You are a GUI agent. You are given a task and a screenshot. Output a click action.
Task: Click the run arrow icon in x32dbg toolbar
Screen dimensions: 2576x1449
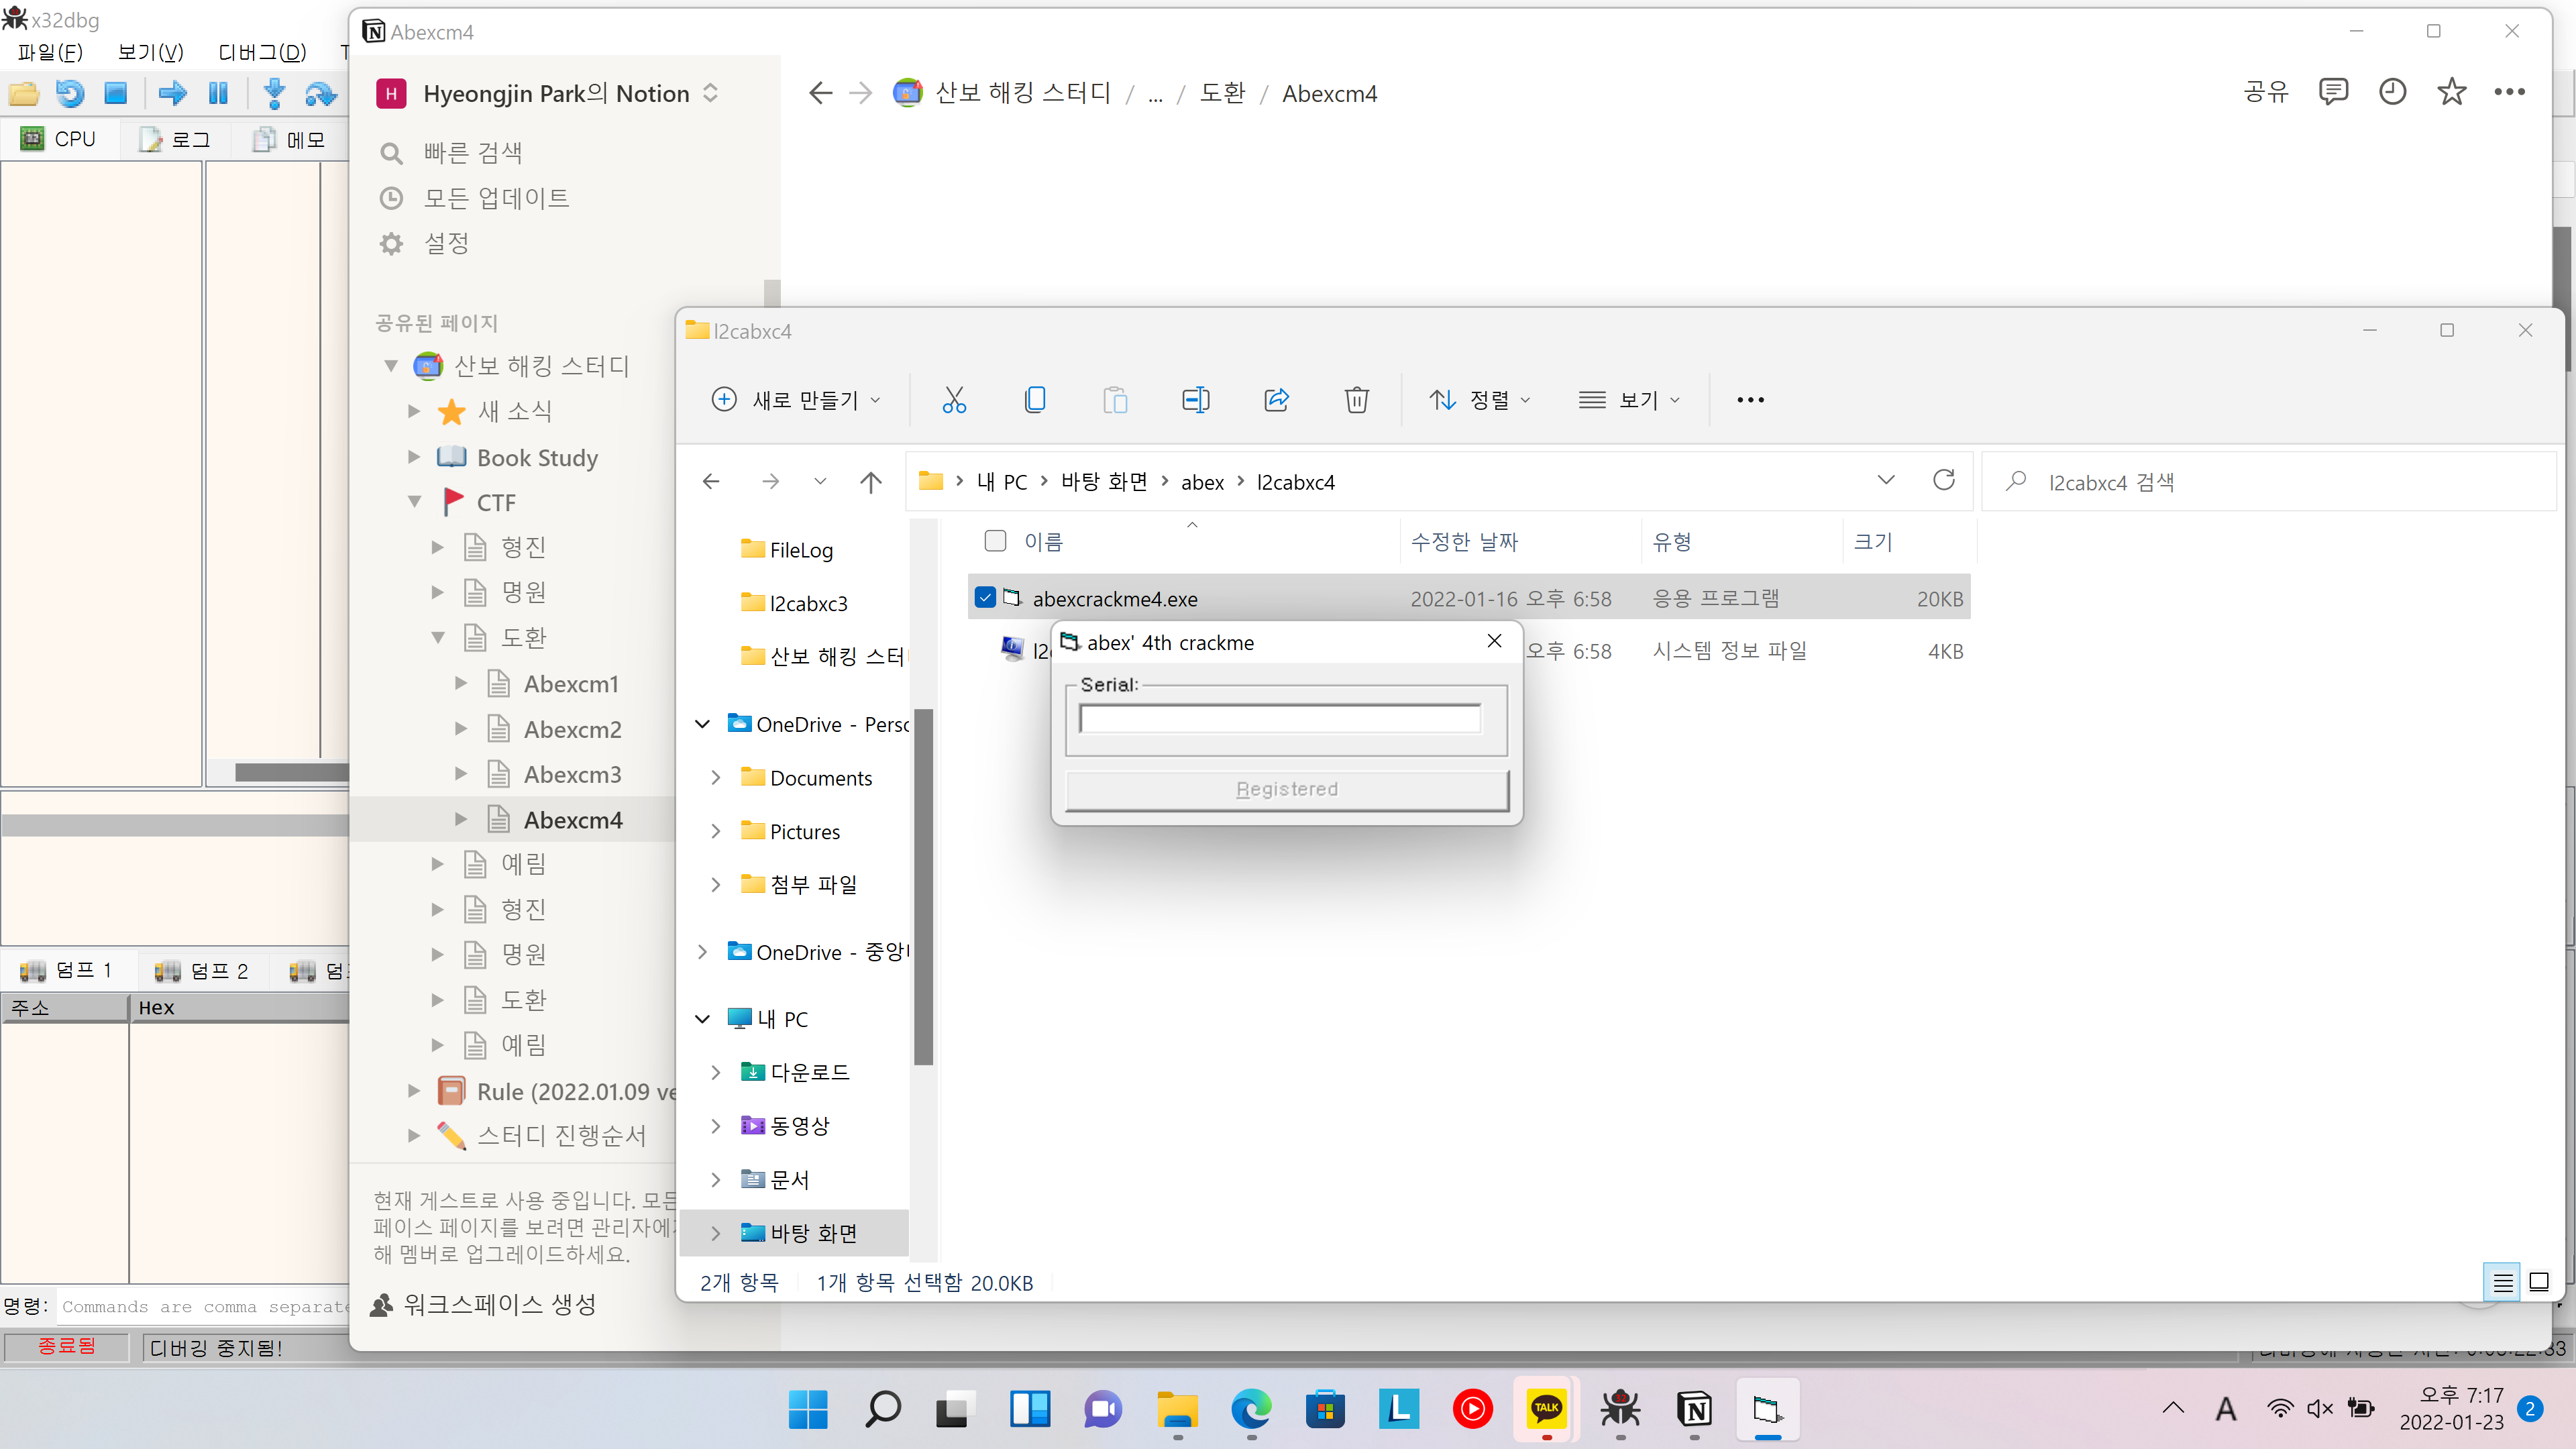[x=173, y=94]
